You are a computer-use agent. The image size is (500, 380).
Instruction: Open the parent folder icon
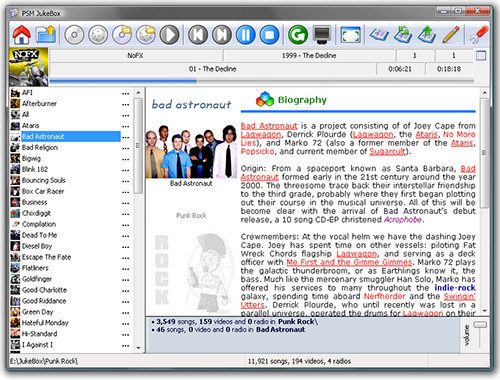click(46, 35)
